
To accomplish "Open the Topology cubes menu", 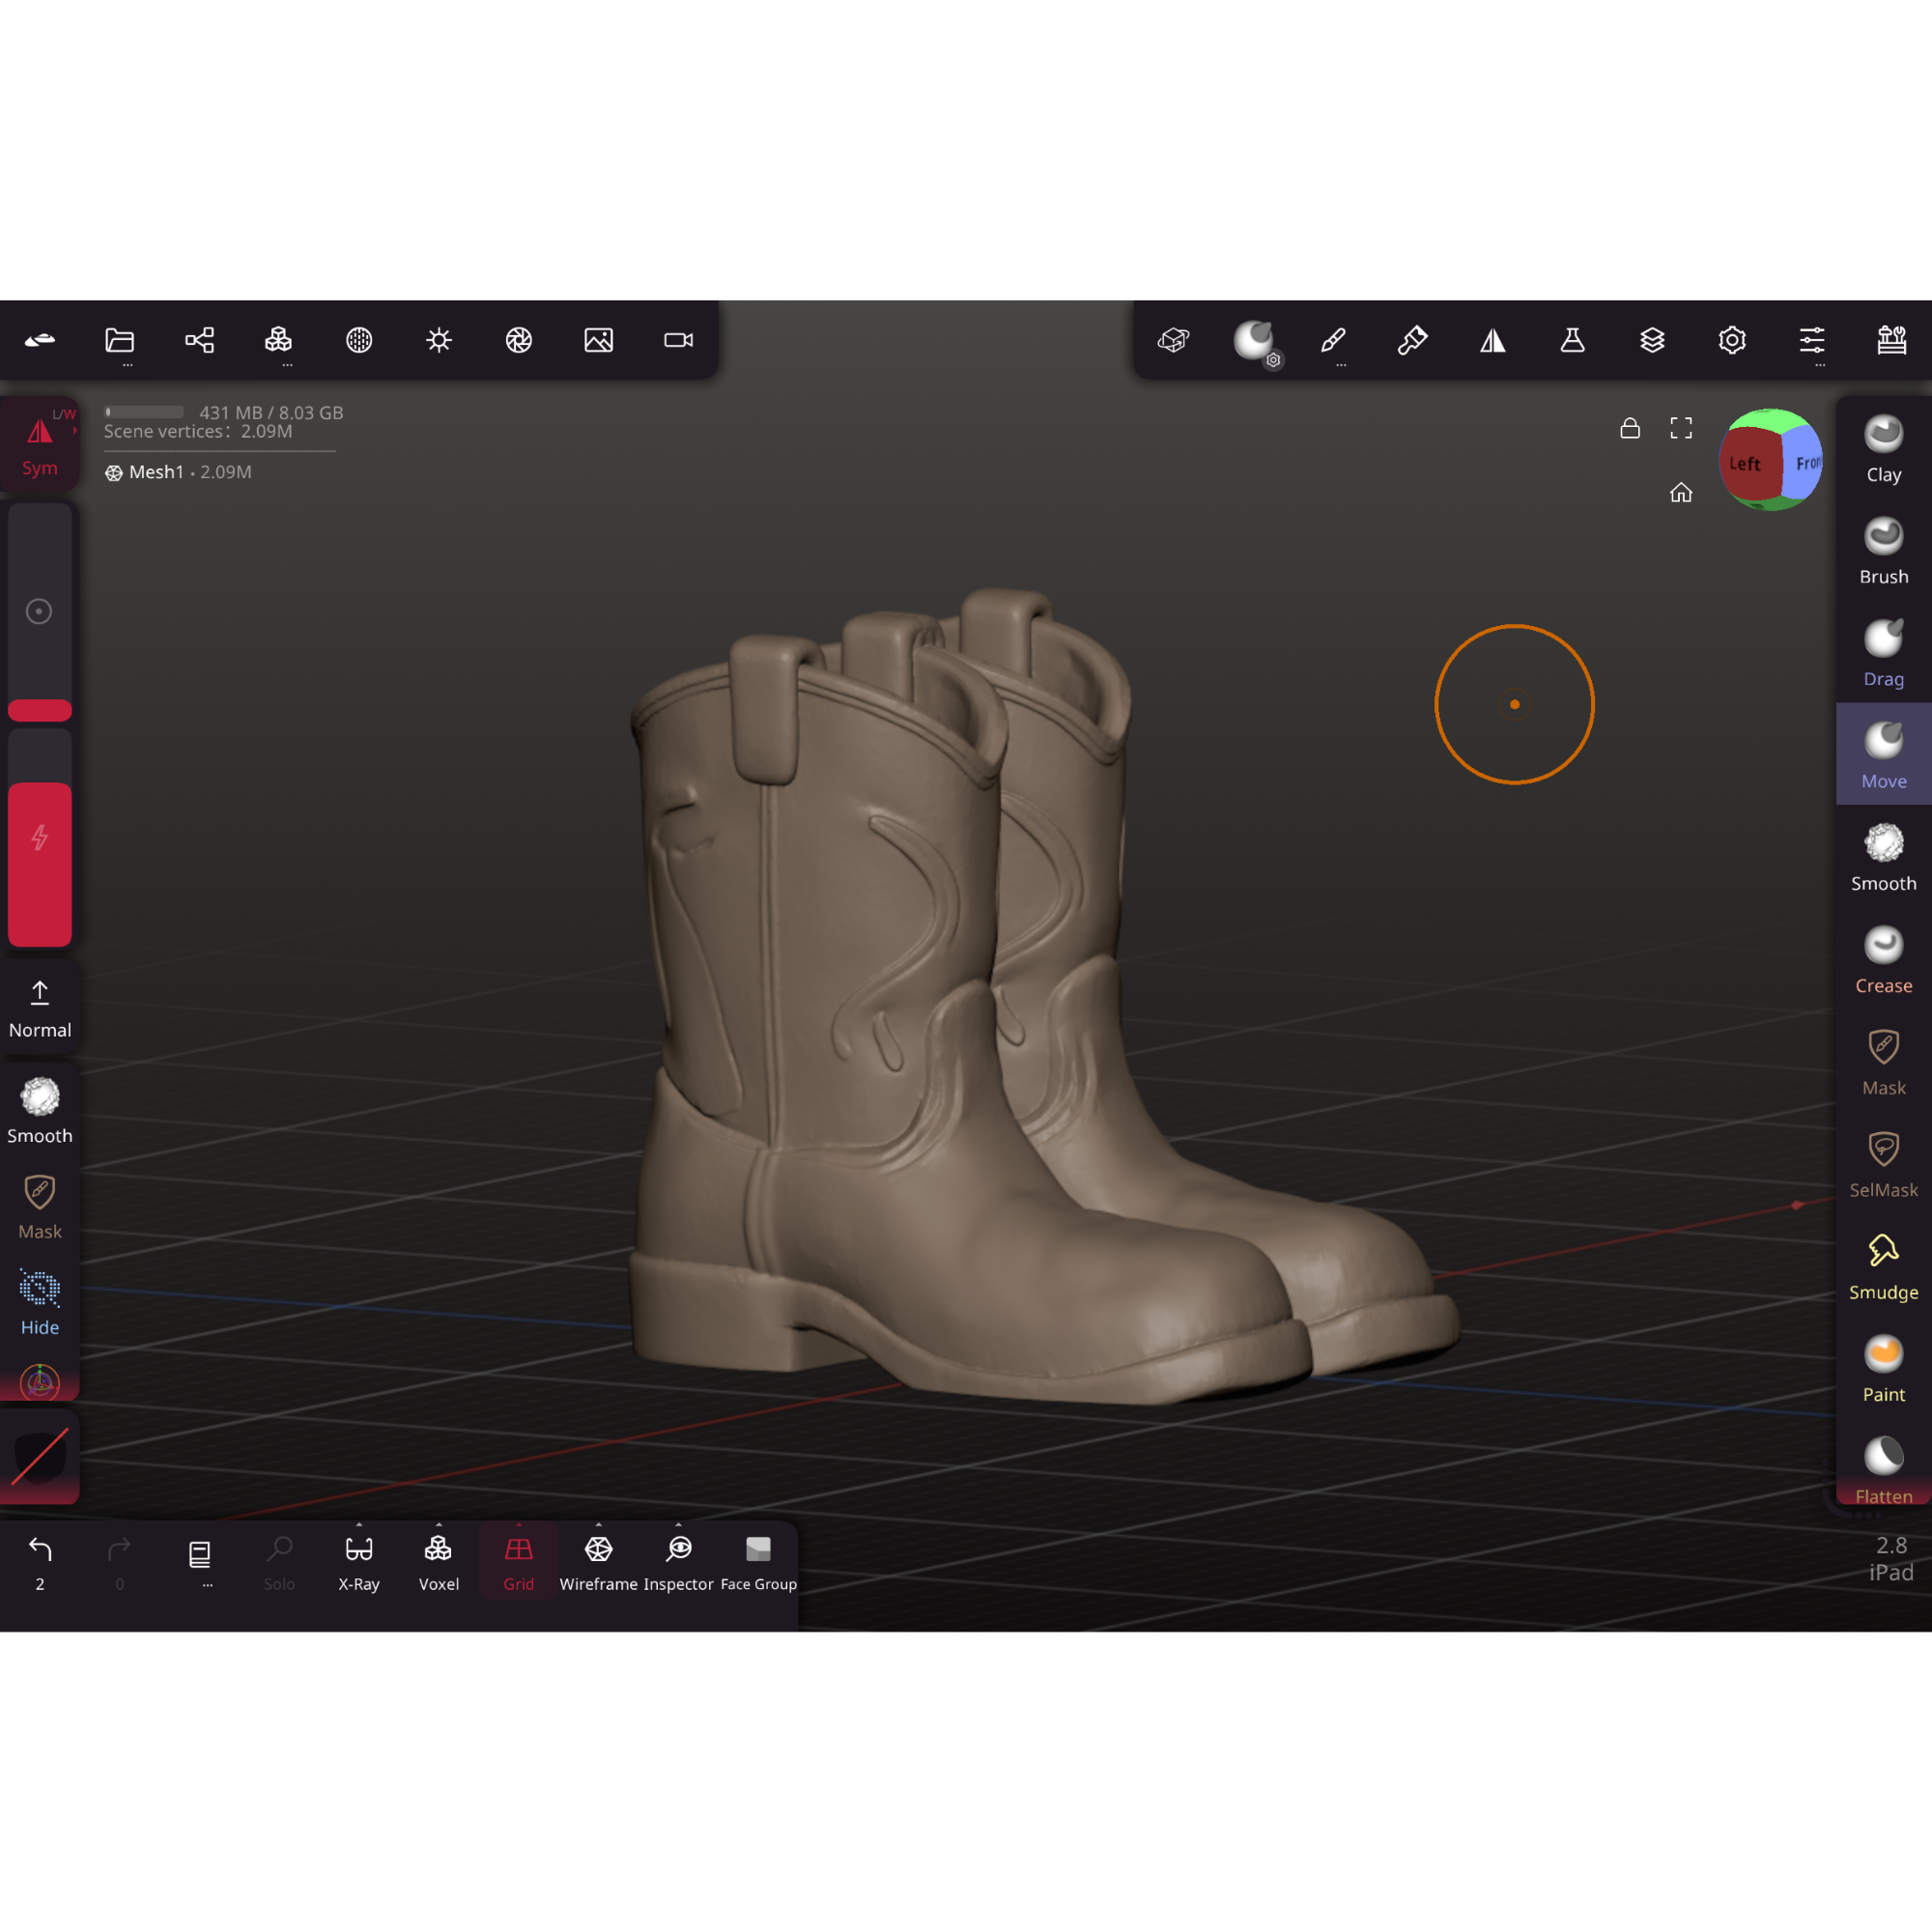I will click(279, 340).
